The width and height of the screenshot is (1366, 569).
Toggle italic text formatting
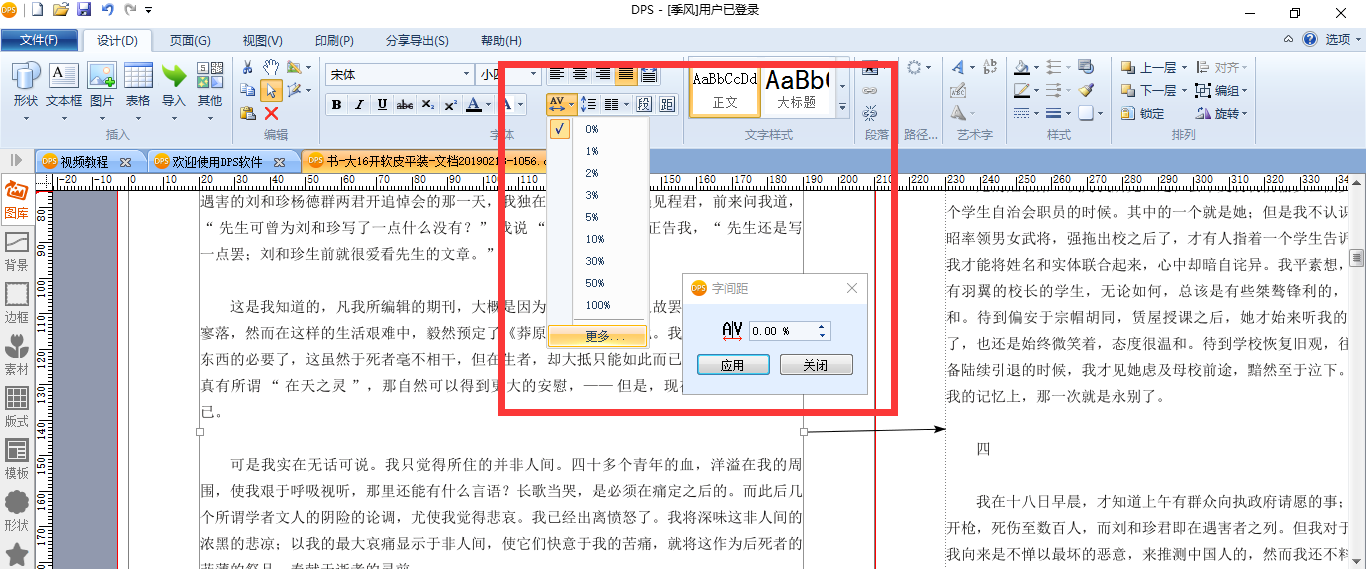point(359,104)
